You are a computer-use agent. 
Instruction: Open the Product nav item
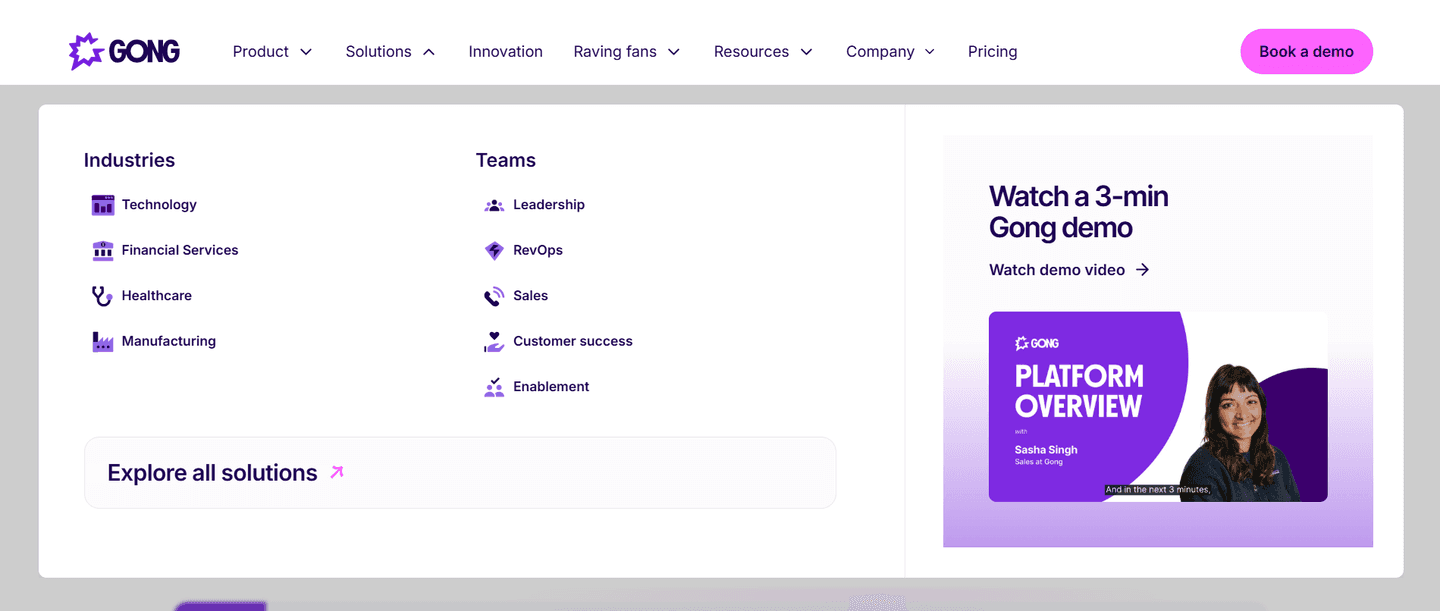coord(261,51)
